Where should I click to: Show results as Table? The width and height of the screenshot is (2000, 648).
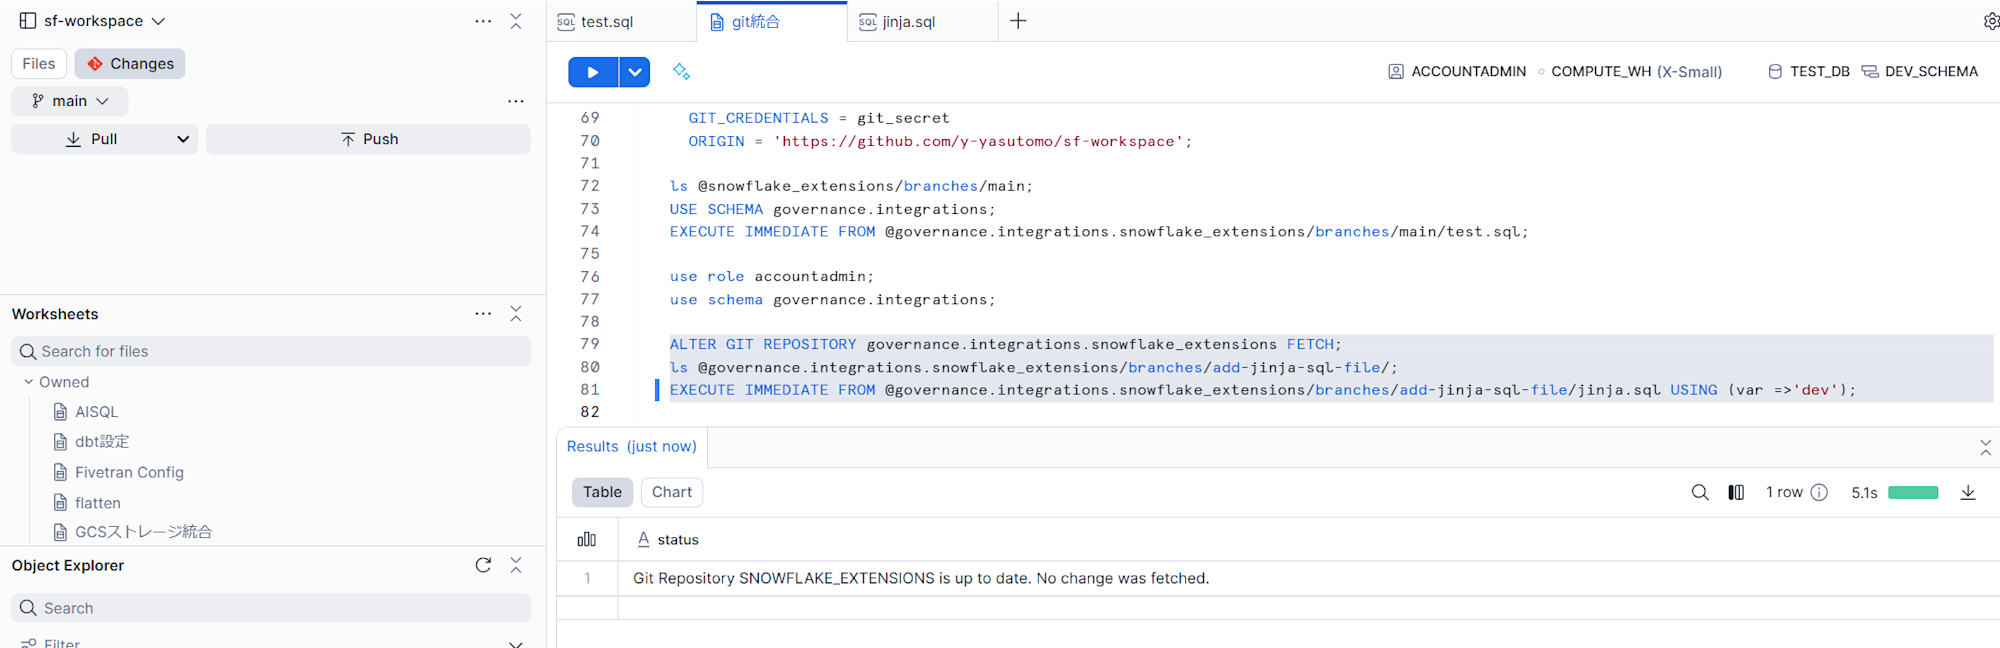[x=603, y=492]
